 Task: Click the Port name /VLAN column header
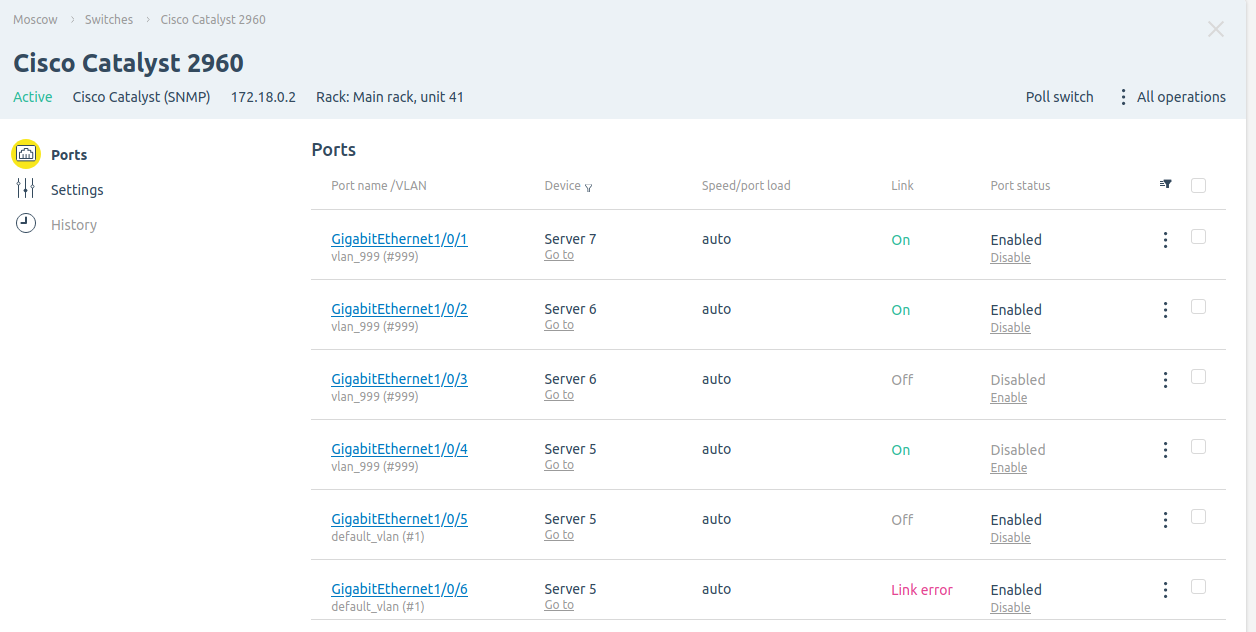click(x=379, y=185)
